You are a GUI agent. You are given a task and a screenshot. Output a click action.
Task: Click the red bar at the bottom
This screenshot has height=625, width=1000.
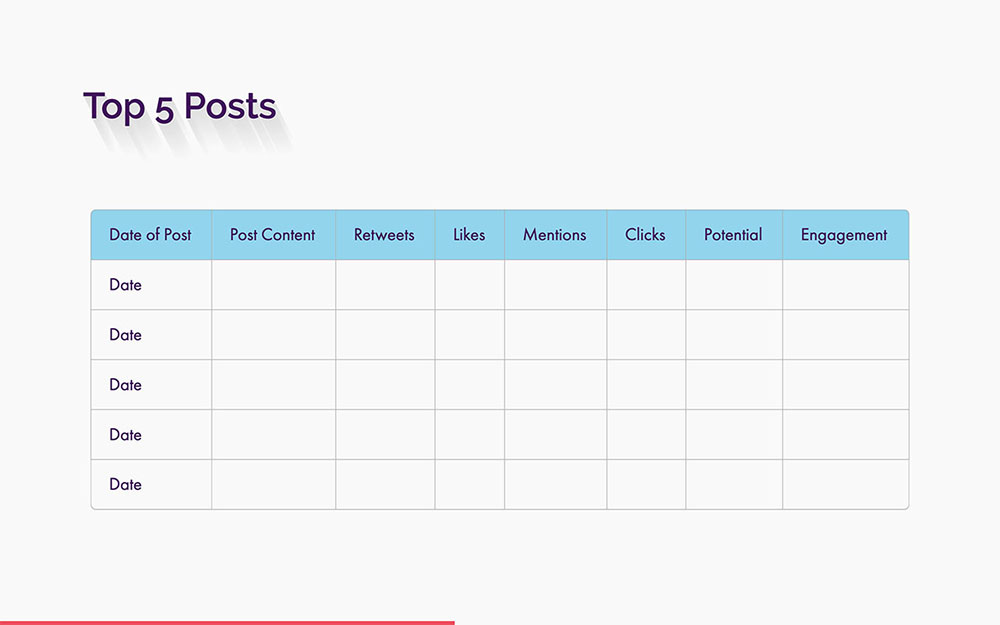tap(227, 621)
